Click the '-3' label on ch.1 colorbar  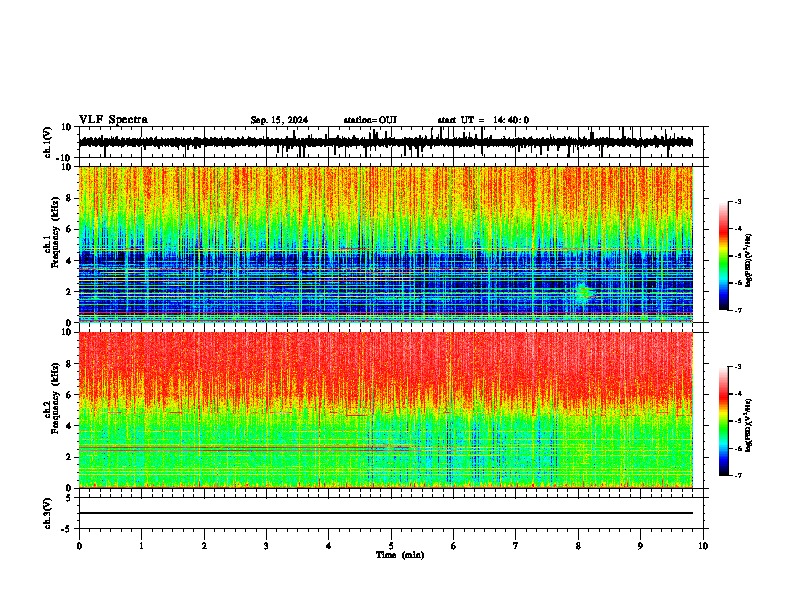click(x=738, y=201)
